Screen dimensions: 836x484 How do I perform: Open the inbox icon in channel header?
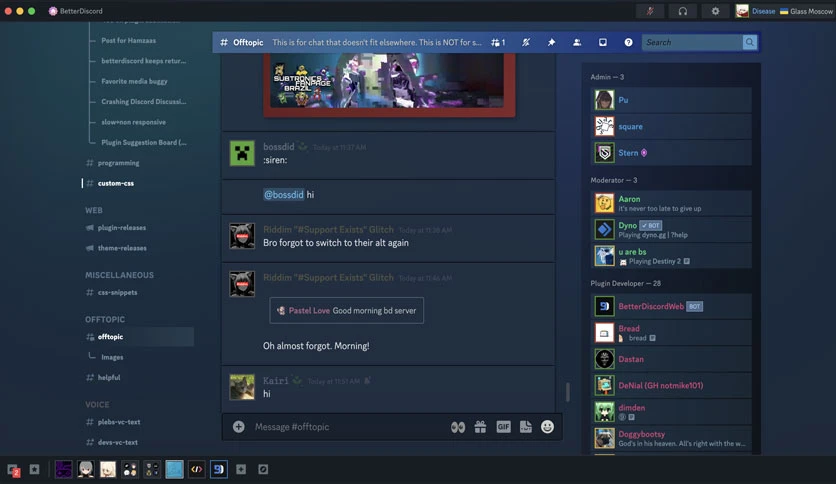coord(602,42)
